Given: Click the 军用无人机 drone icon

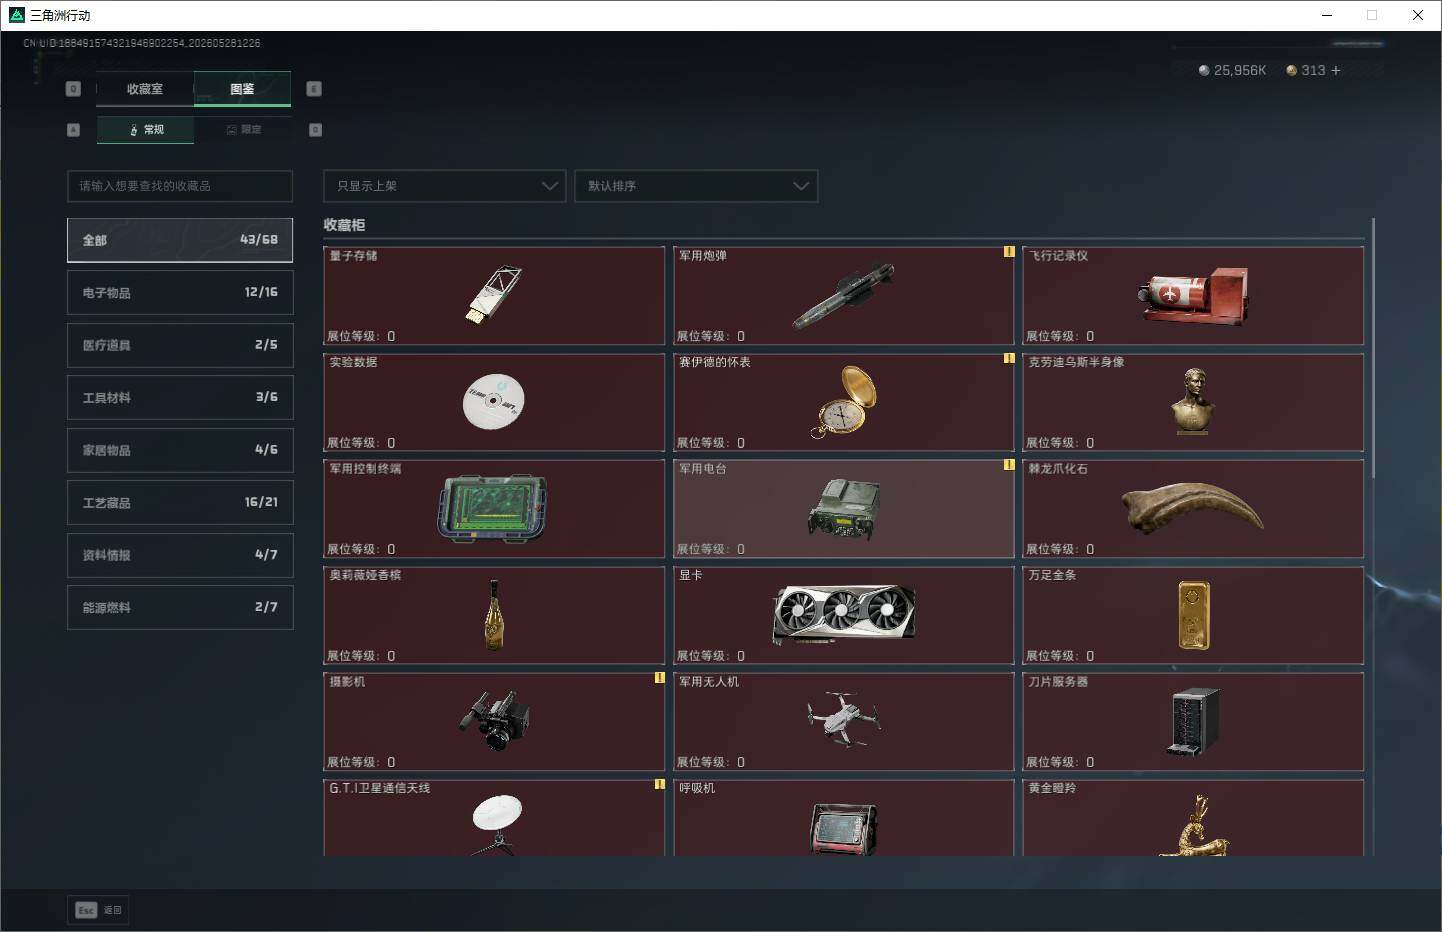Looking at the screenshot, I should click(844, 718).
